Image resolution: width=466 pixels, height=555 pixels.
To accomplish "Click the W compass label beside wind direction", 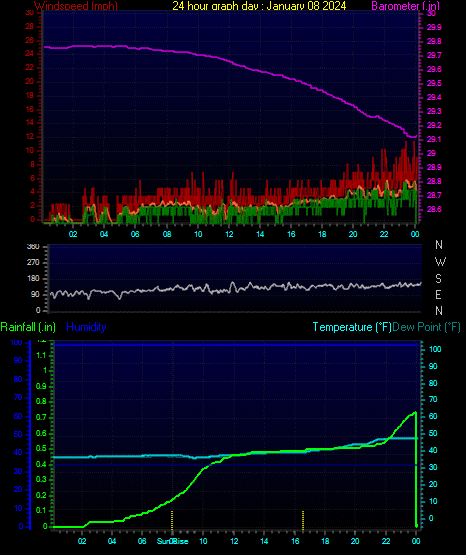I will click(x=440, y=262).
